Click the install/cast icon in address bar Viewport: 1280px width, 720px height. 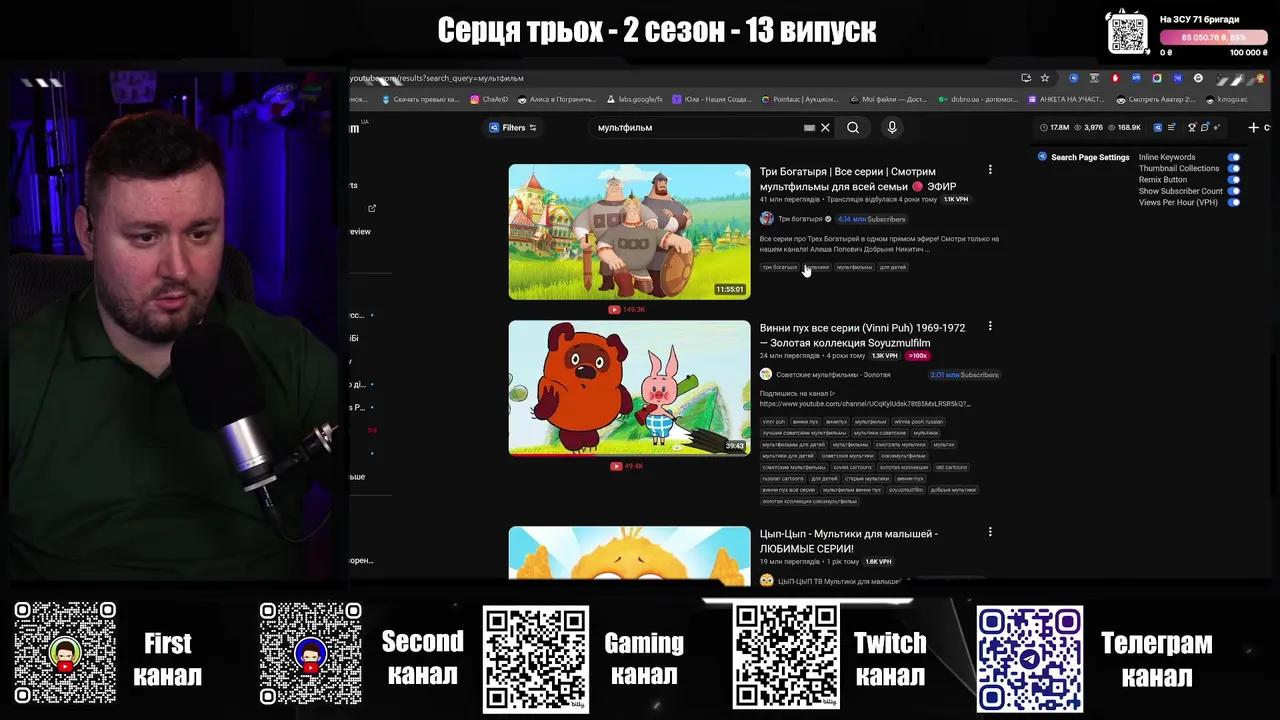point(1026,78)
